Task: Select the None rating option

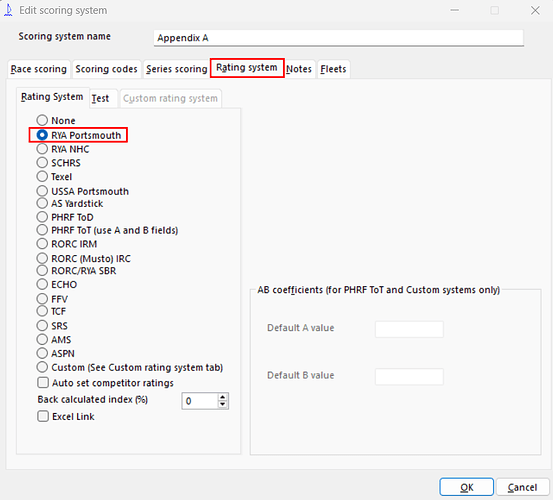Action: point(42,120)
